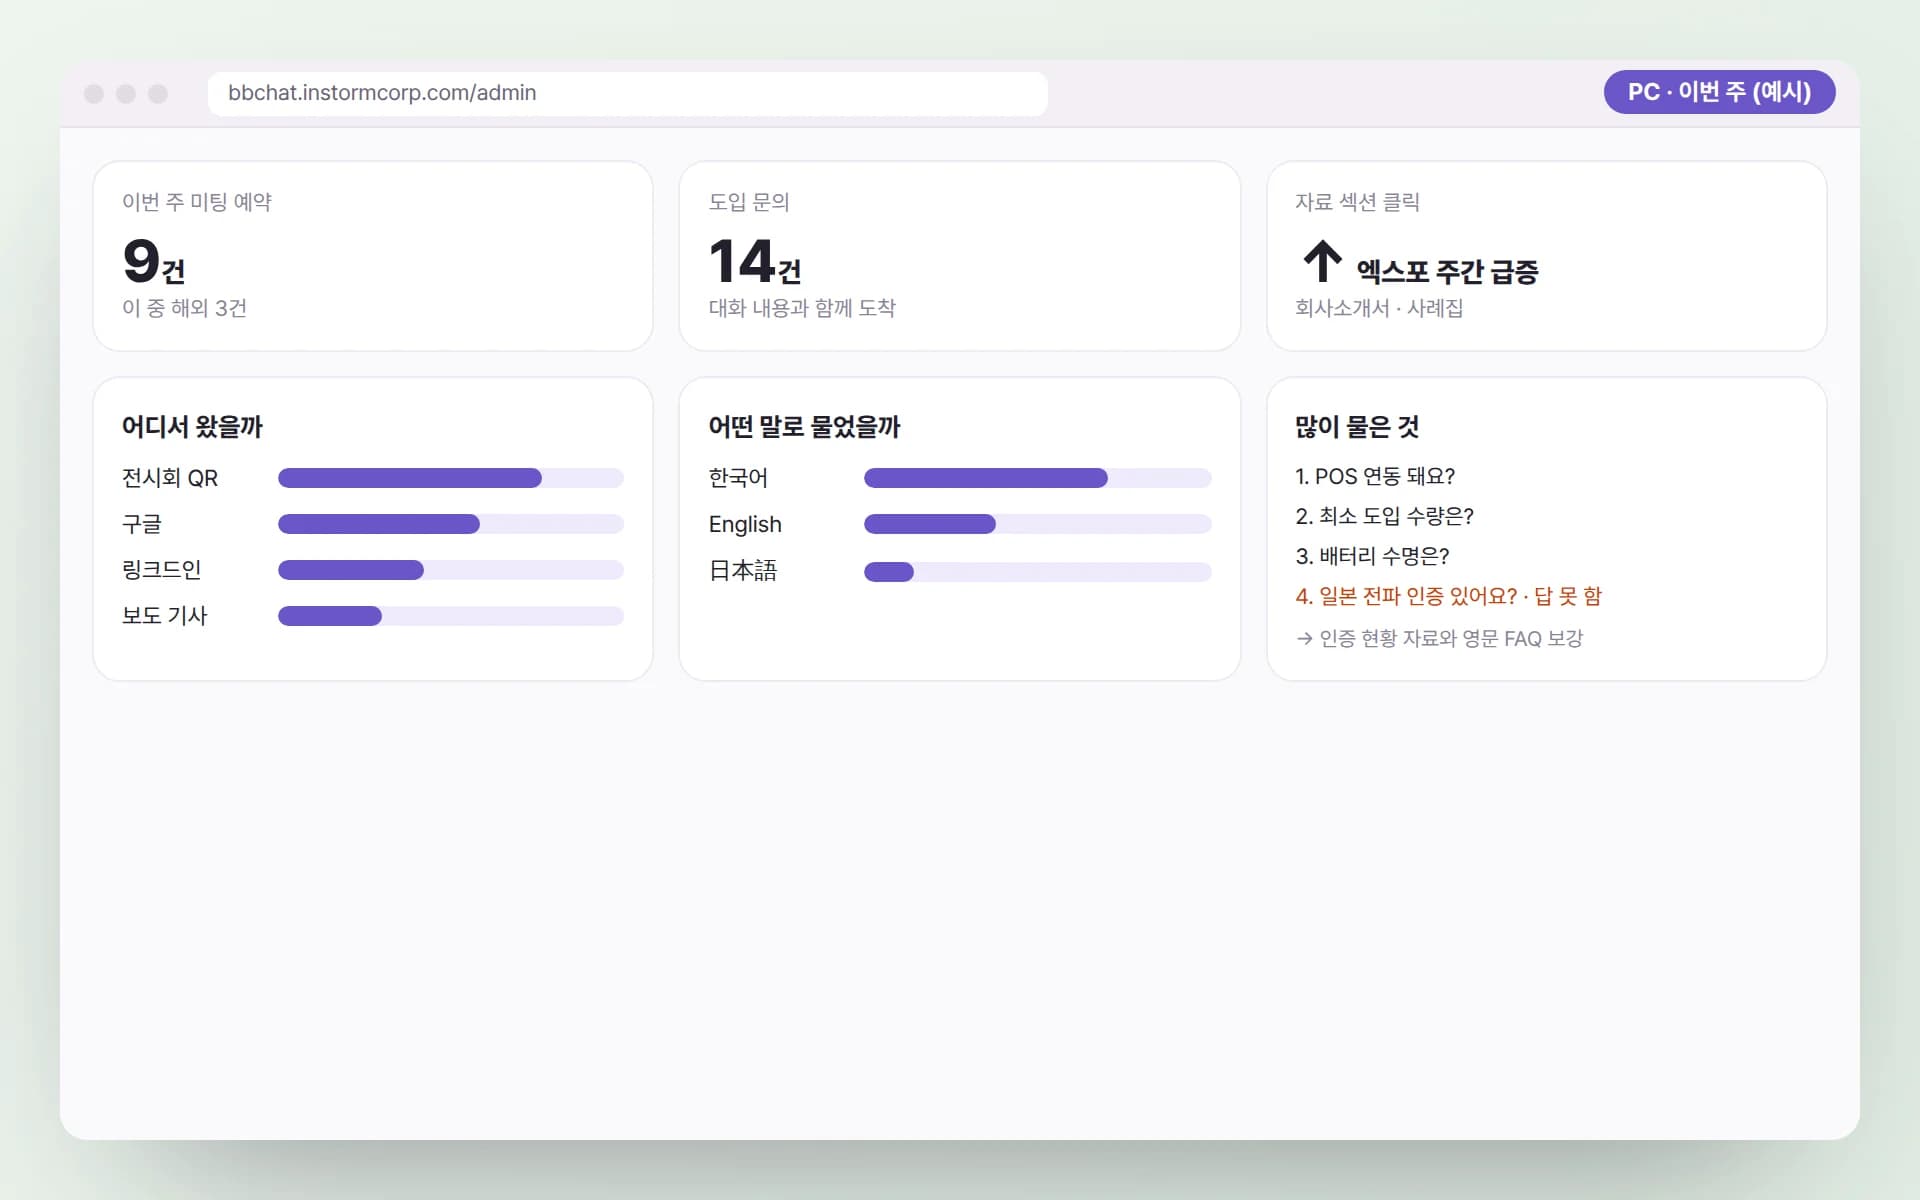Click the '구글' source label
The image size is (1920, 1200).
pos(142,524)
